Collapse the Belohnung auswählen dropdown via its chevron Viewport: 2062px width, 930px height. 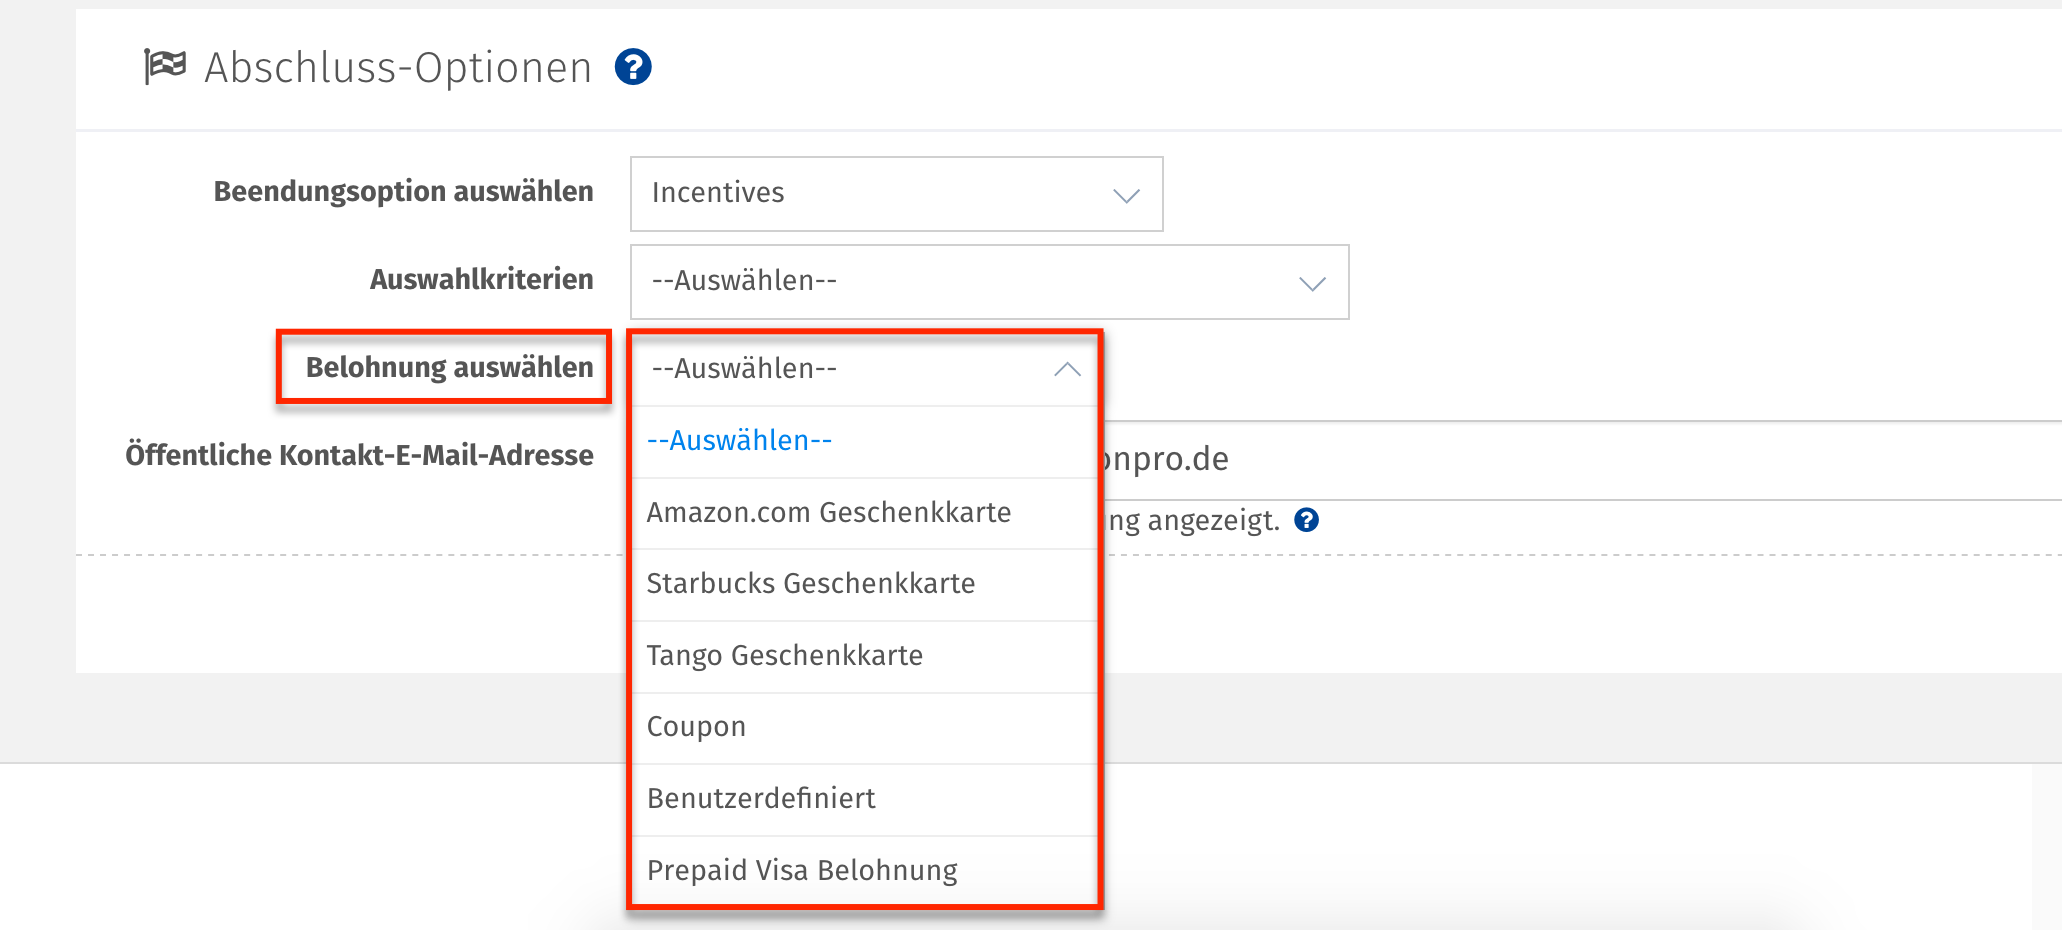[x=1067, y=369]
